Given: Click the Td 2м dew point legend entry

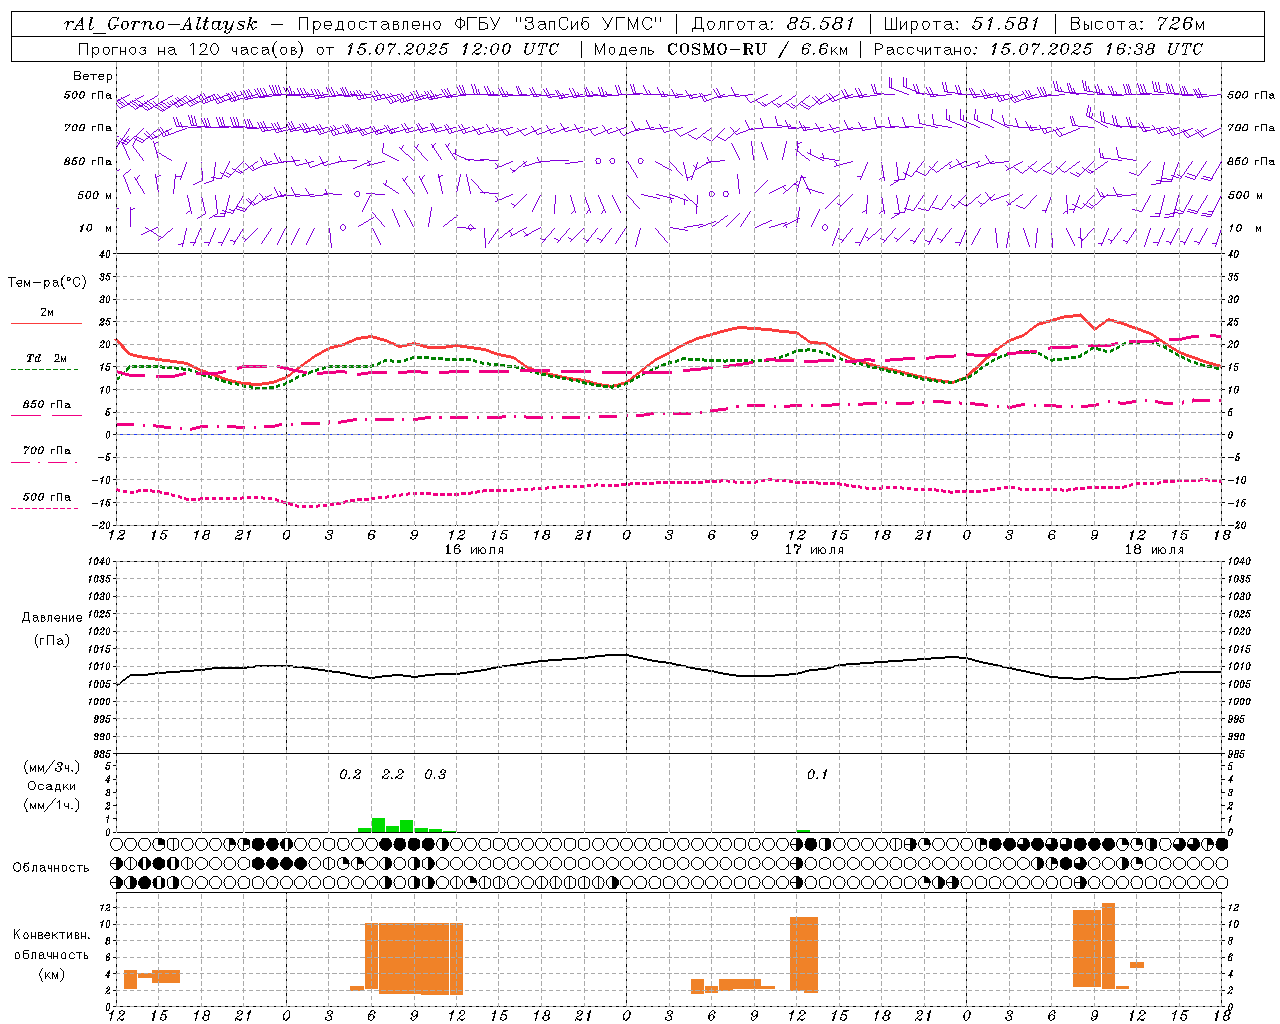Looking at the screenshot, I should (46, 358).
